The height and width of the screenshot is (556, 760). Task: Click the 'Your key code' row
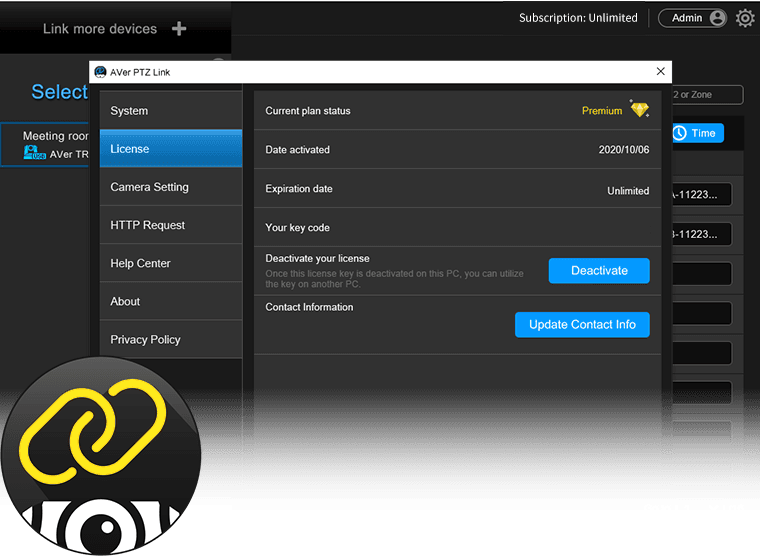pos(458,227)
